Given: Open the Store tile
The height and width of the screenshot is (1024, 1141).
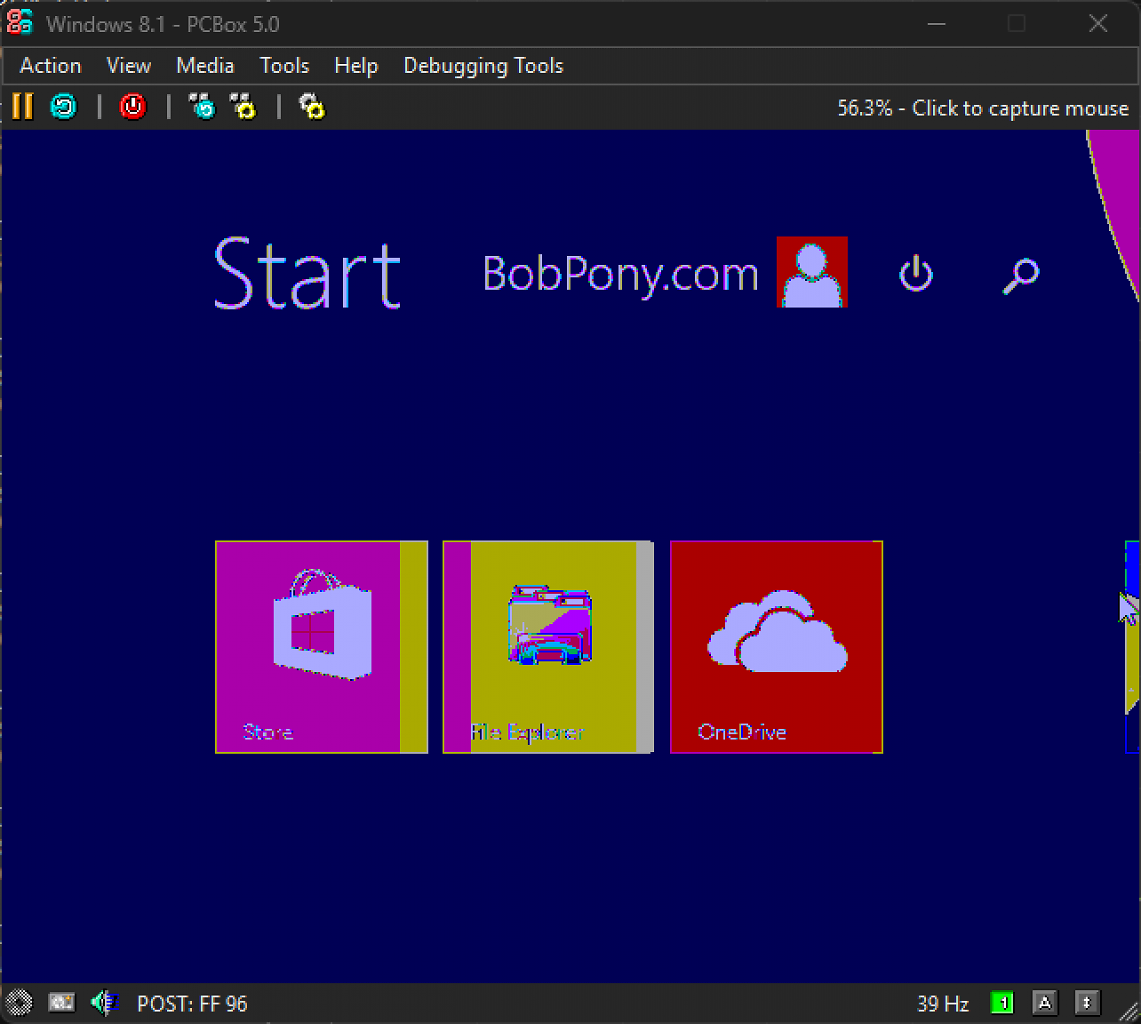Looking at the screenshot, I should point(322,647).
